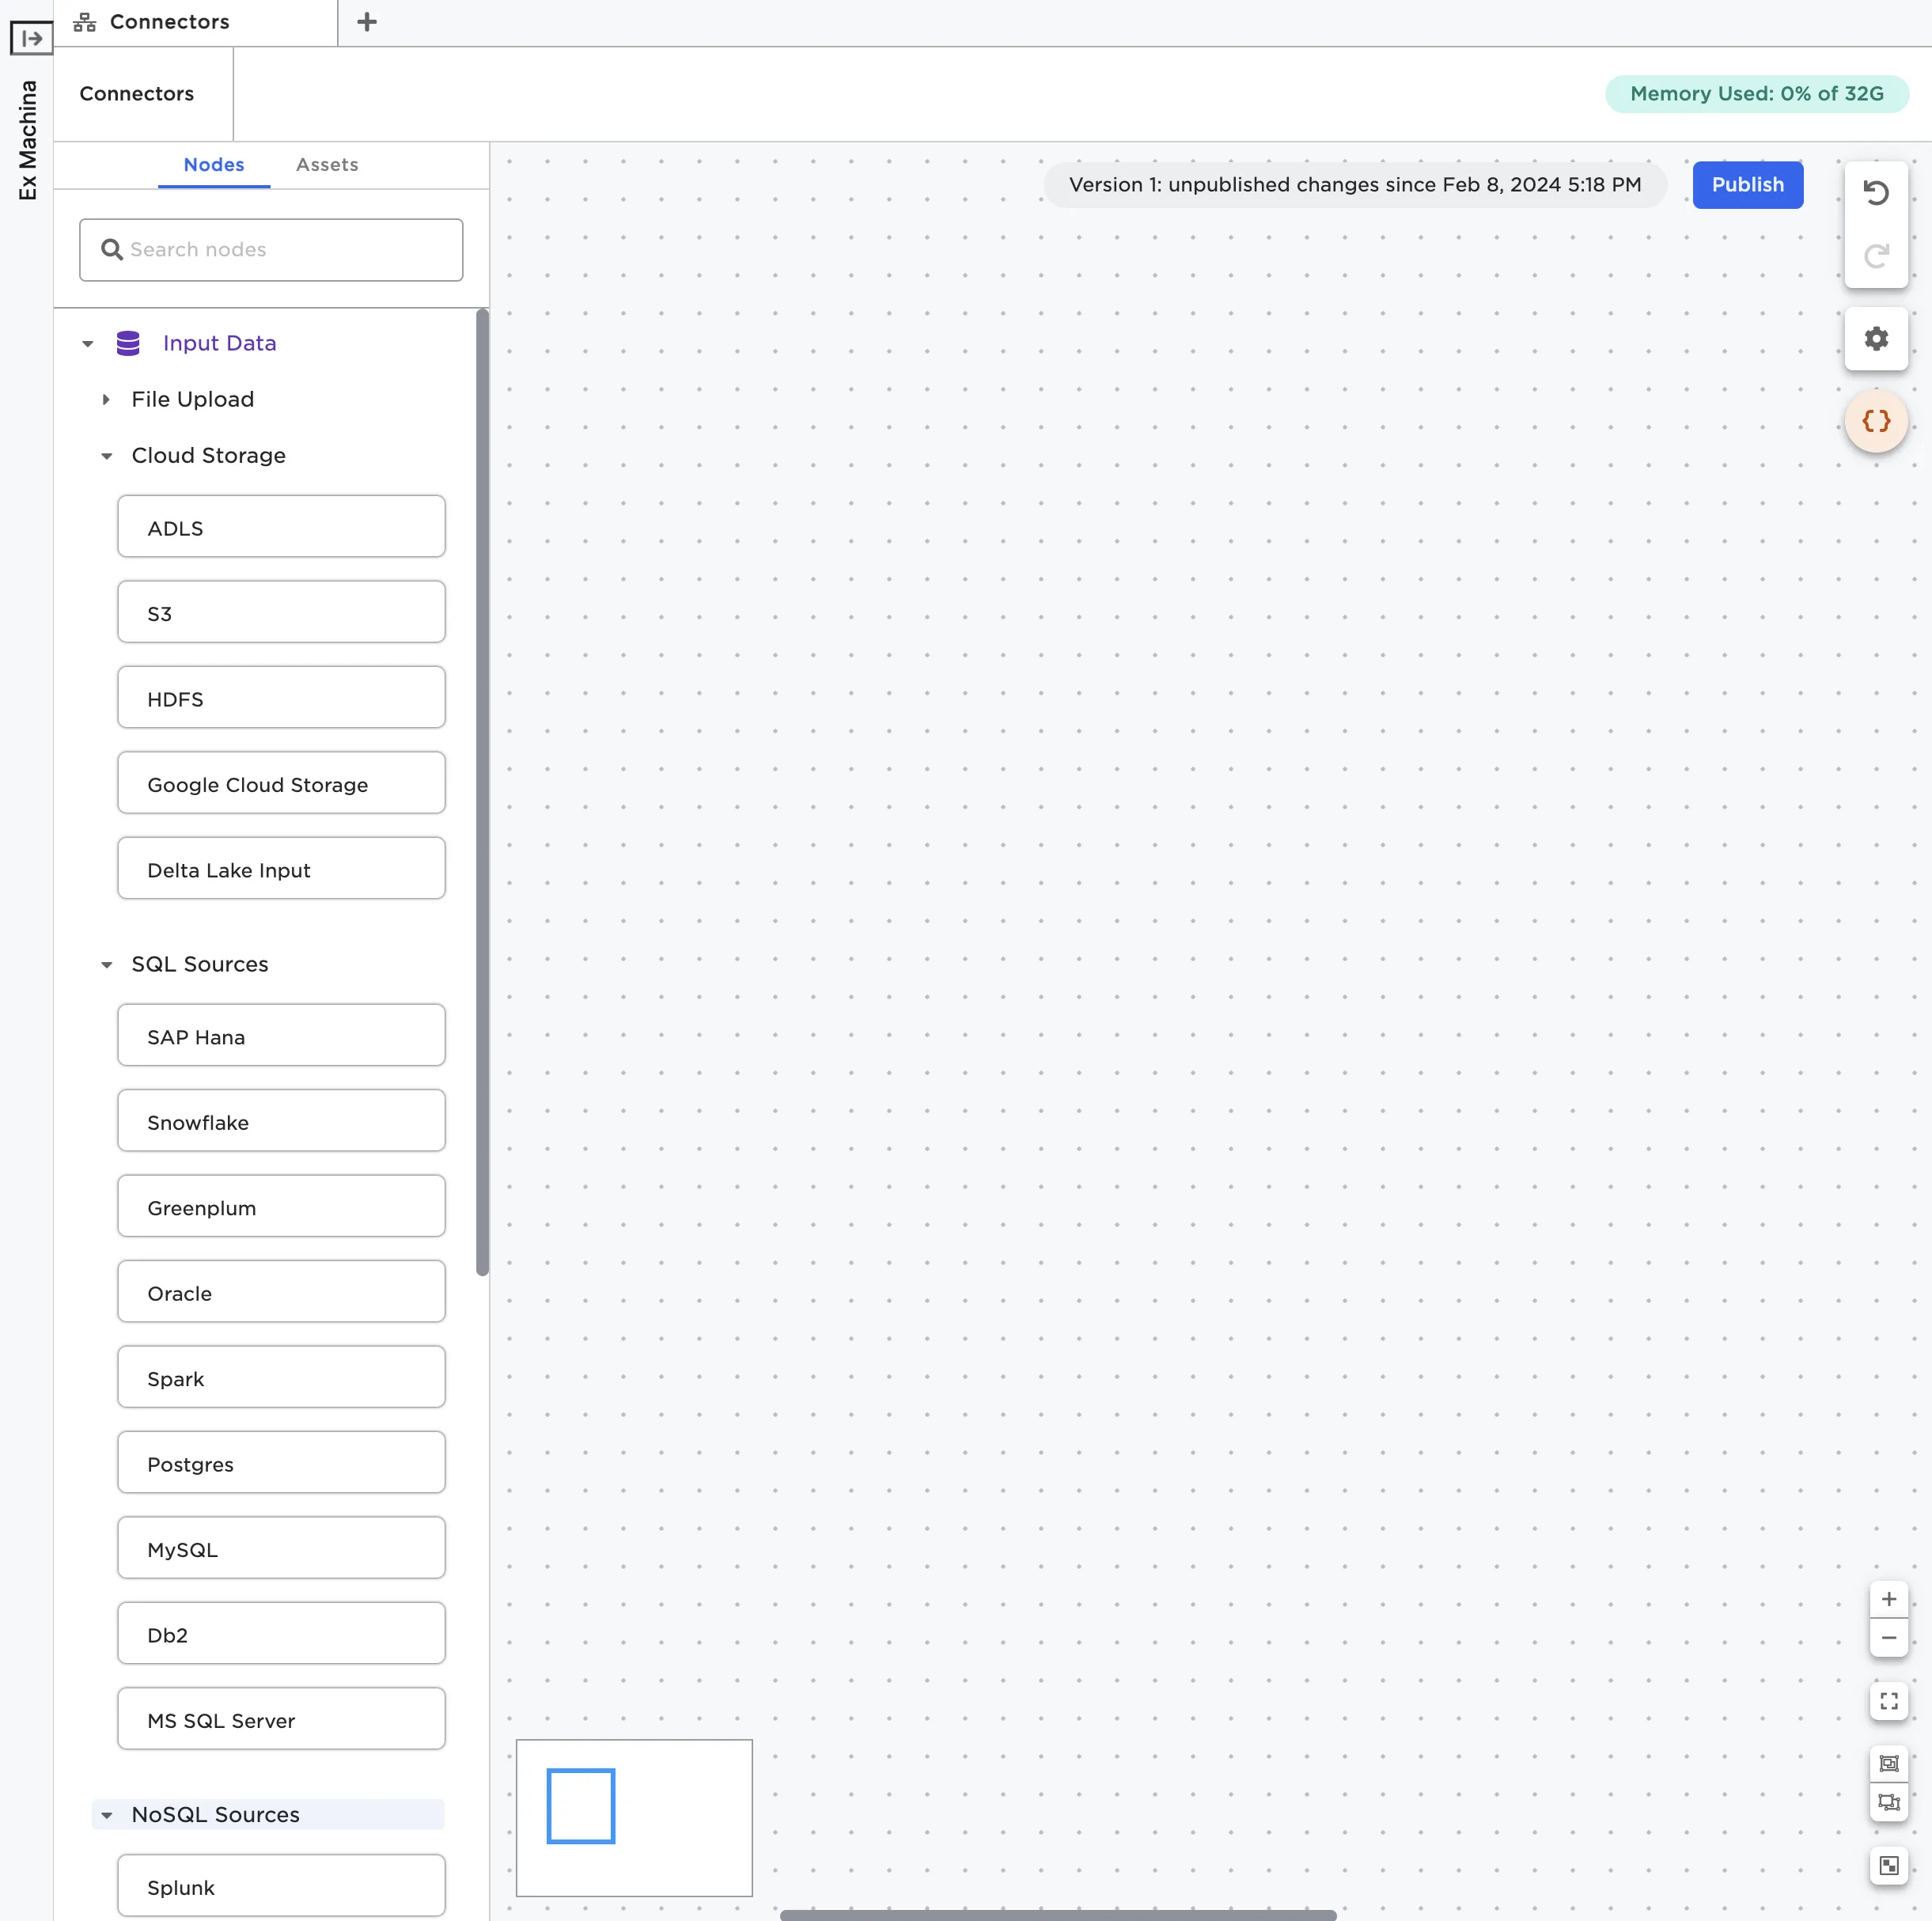Open settings via the gear icon

point(1875,339)
